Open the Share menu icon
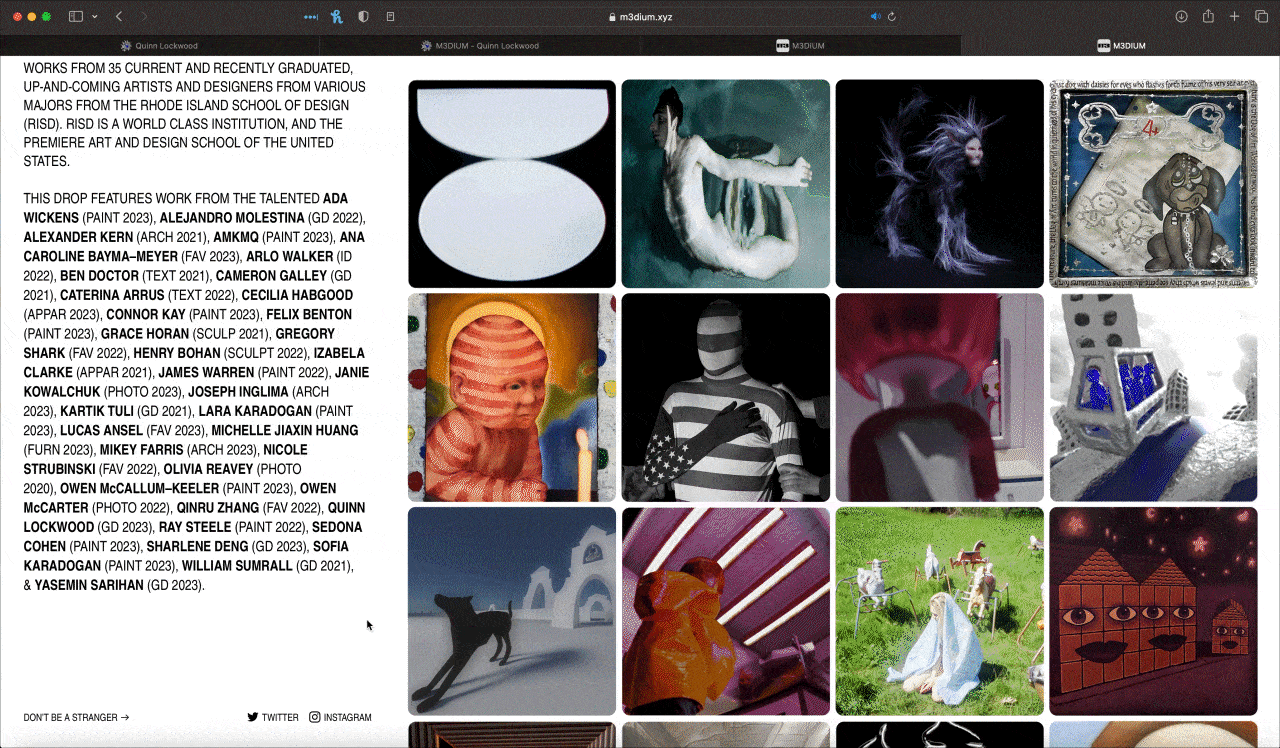 point(1208,17)
